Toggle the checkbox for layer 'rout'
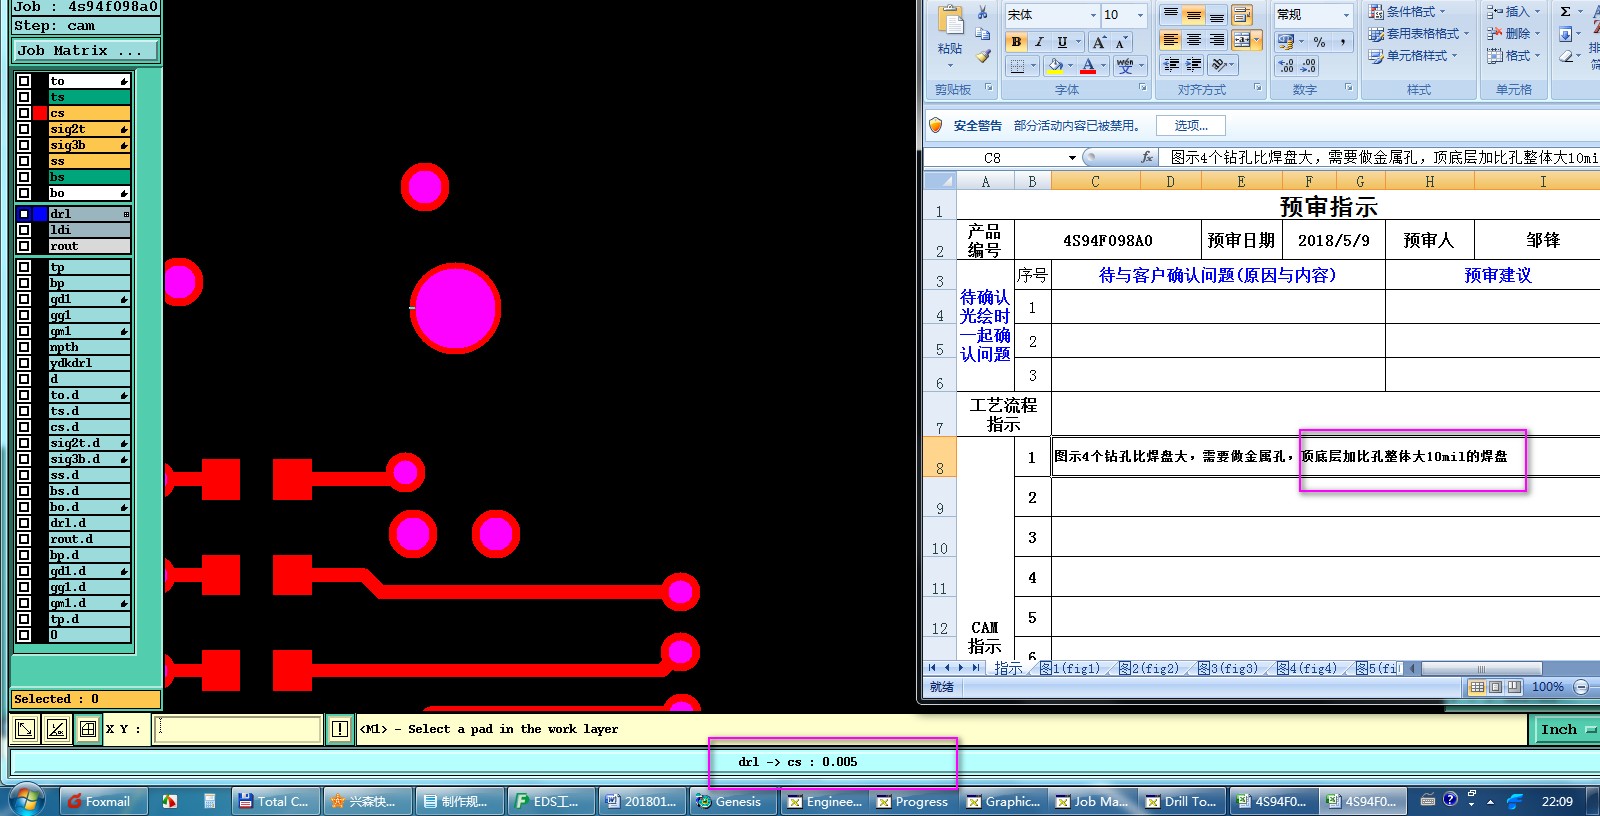 pos(24,246)
